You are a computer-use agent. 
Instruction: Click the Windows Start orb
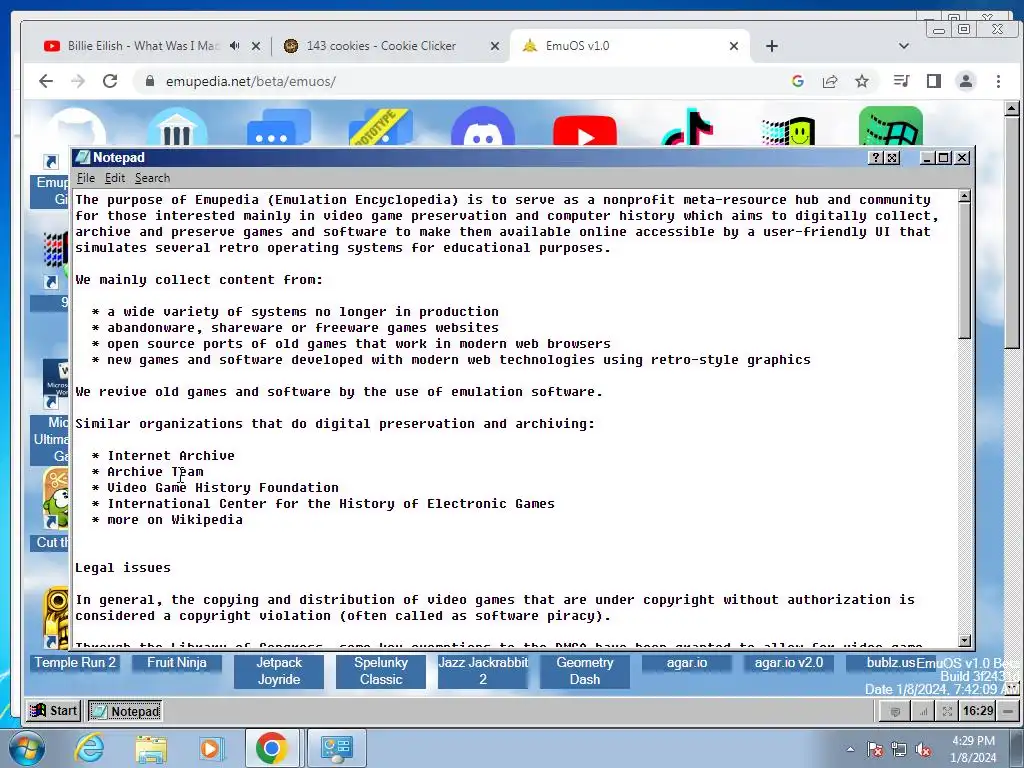(x=26, y=748)
